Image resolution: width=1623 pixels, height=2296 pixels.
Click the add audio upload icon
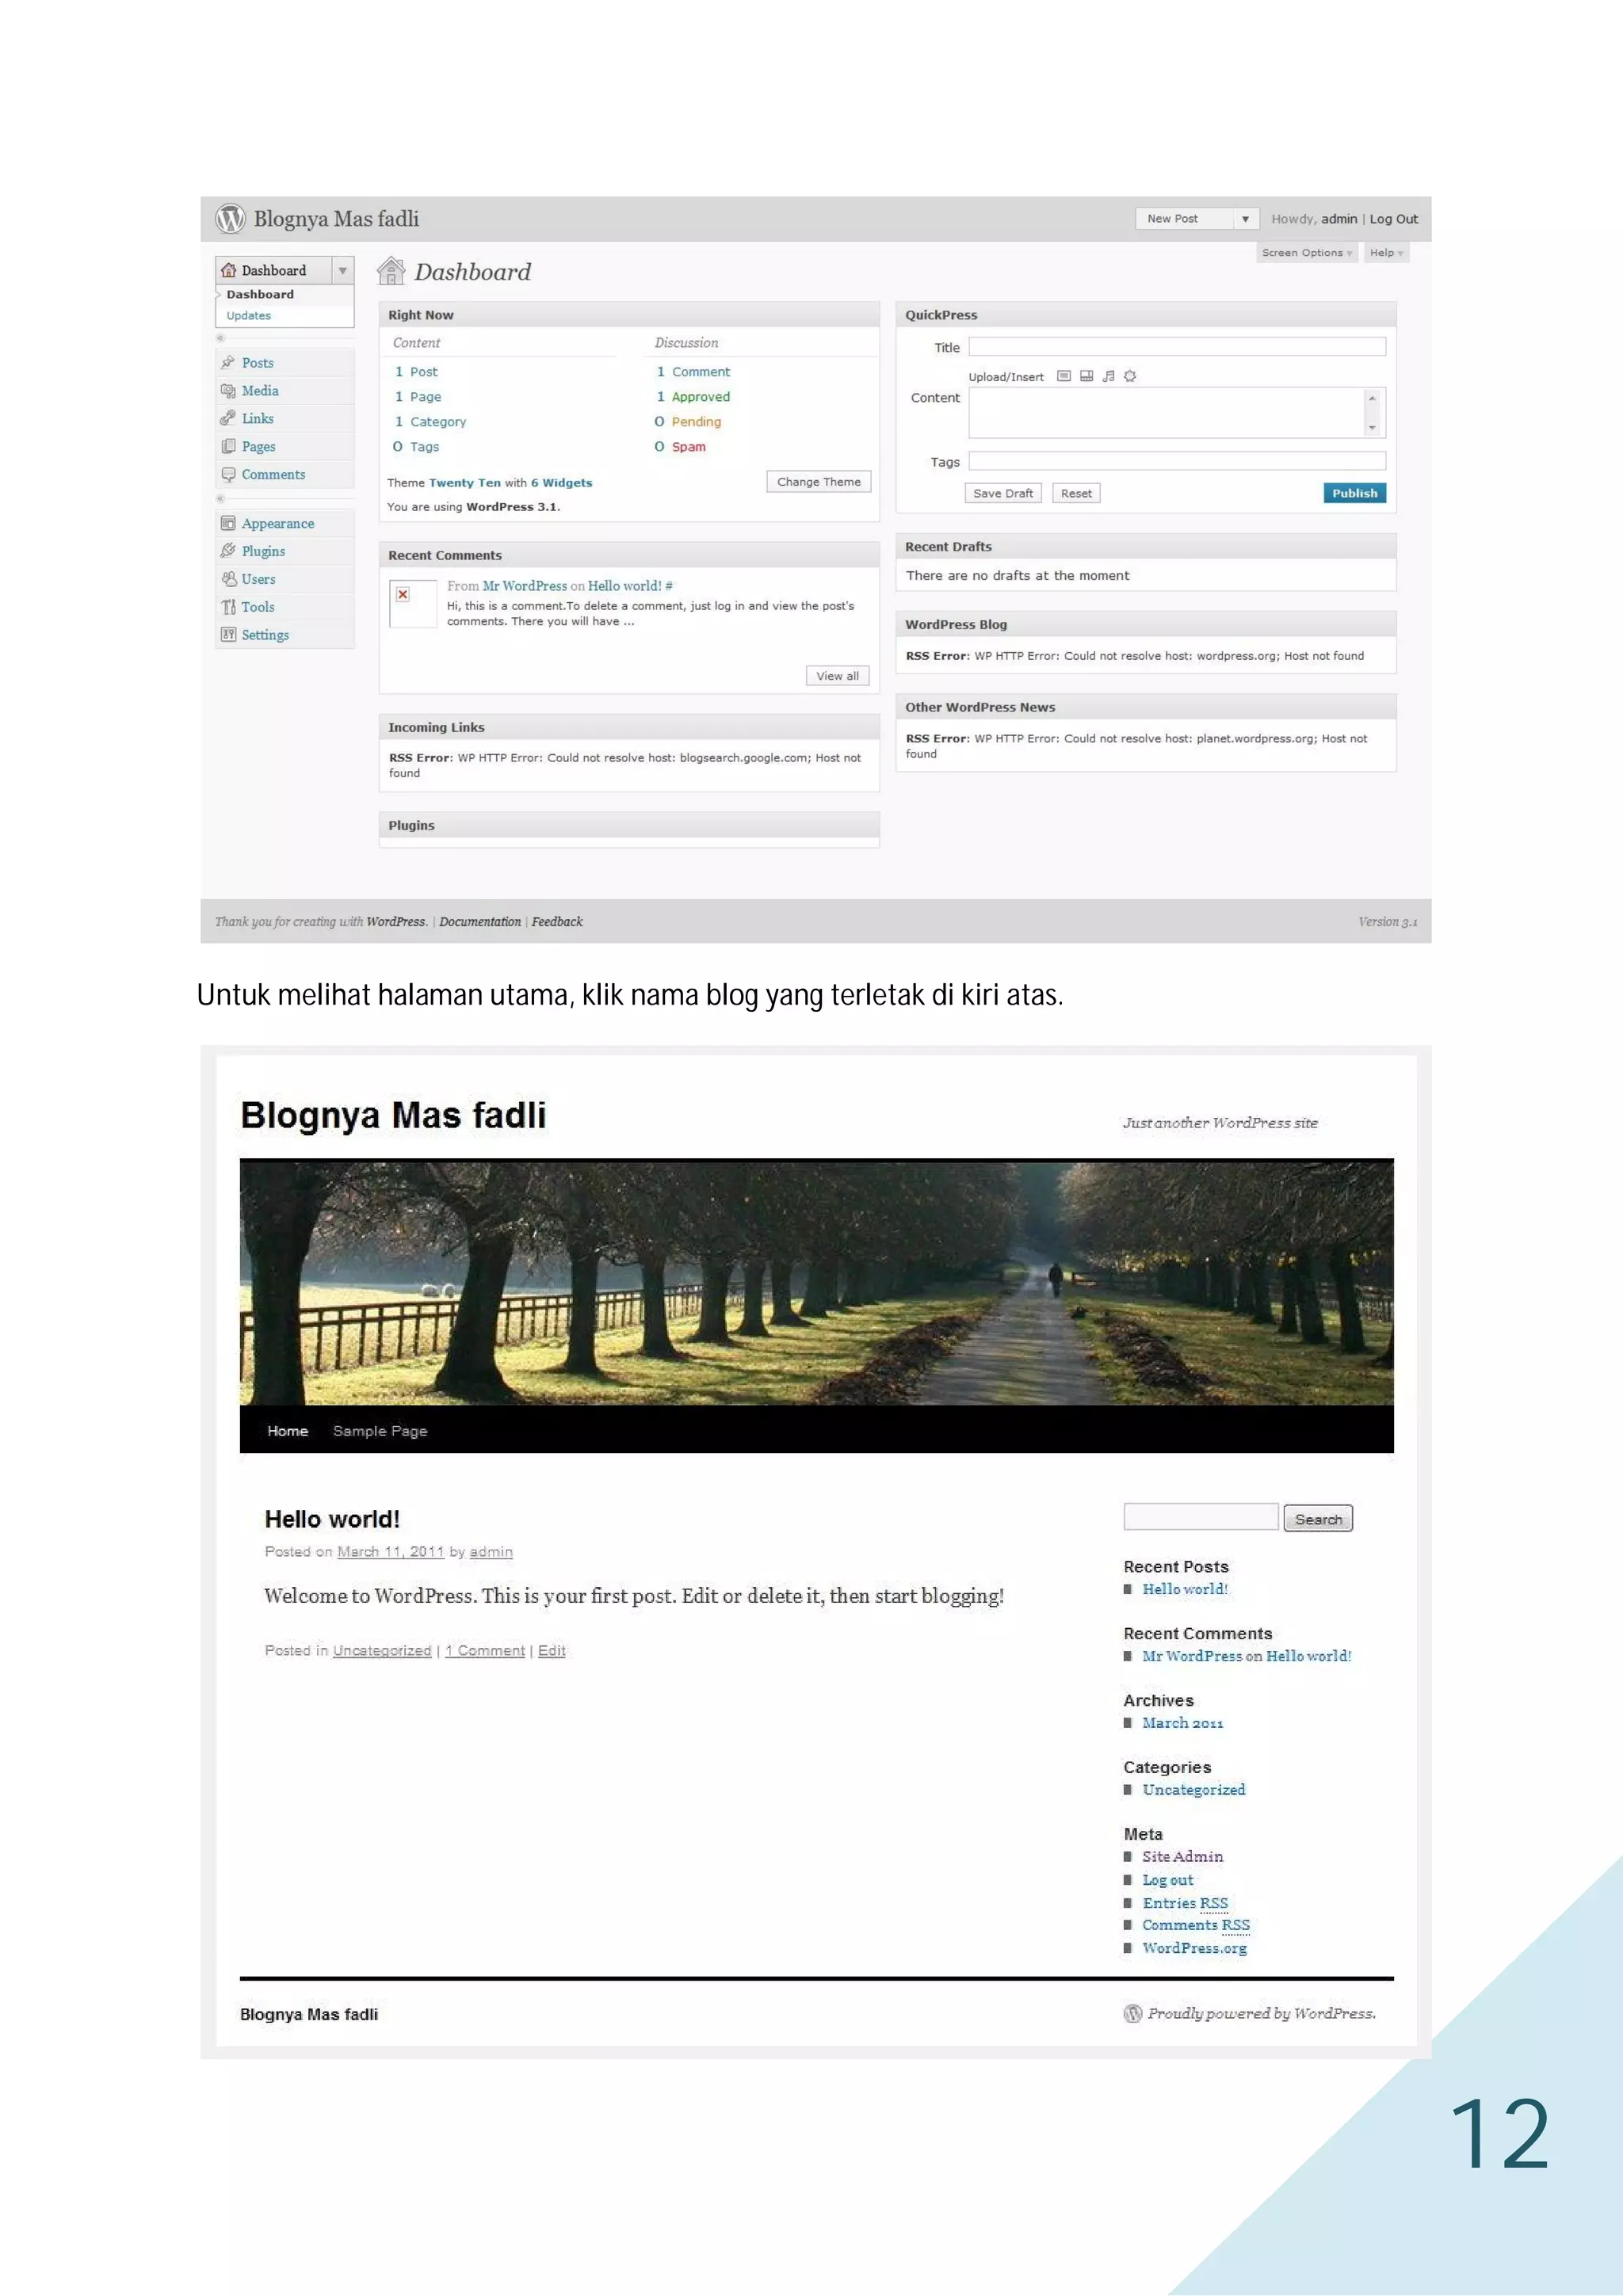click(x=1108, y=376)
